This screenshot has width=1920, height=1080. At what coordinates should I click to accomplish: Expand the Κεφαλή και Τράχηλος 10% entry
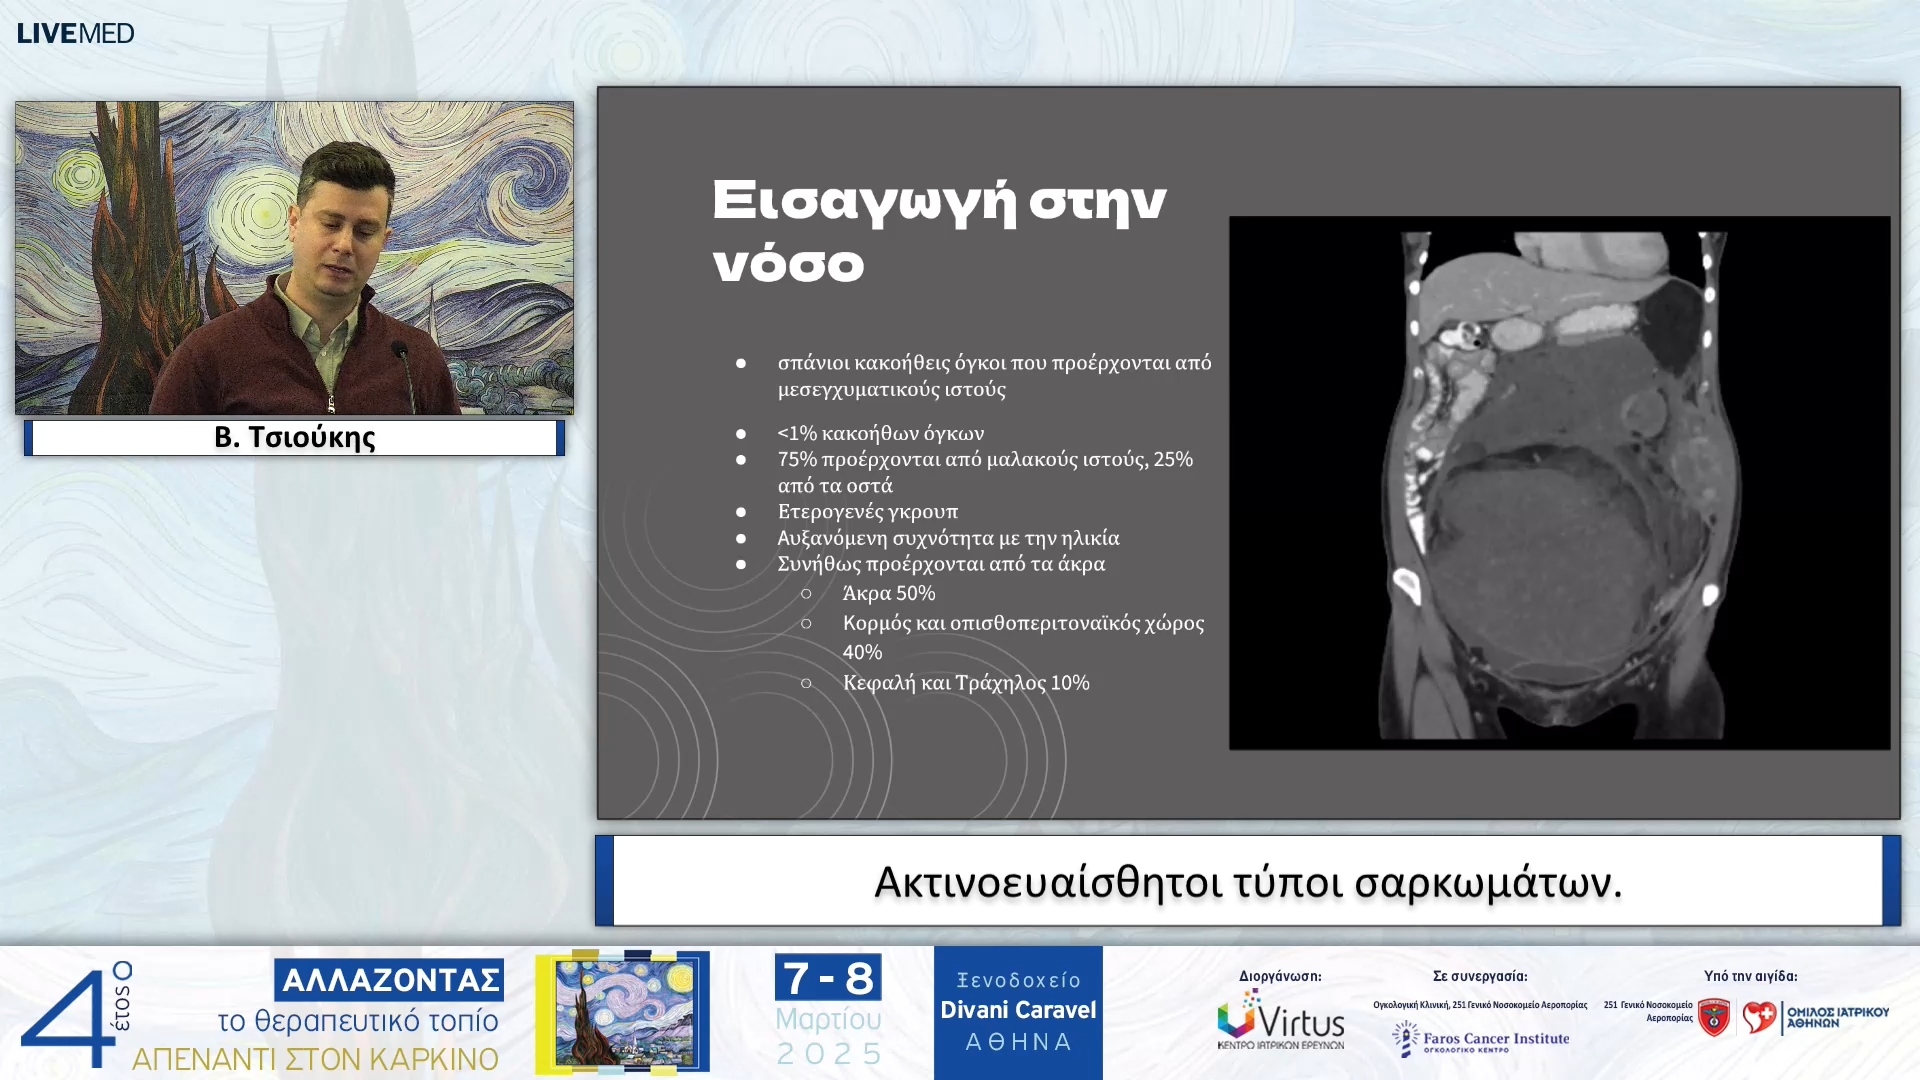[966, 683]
